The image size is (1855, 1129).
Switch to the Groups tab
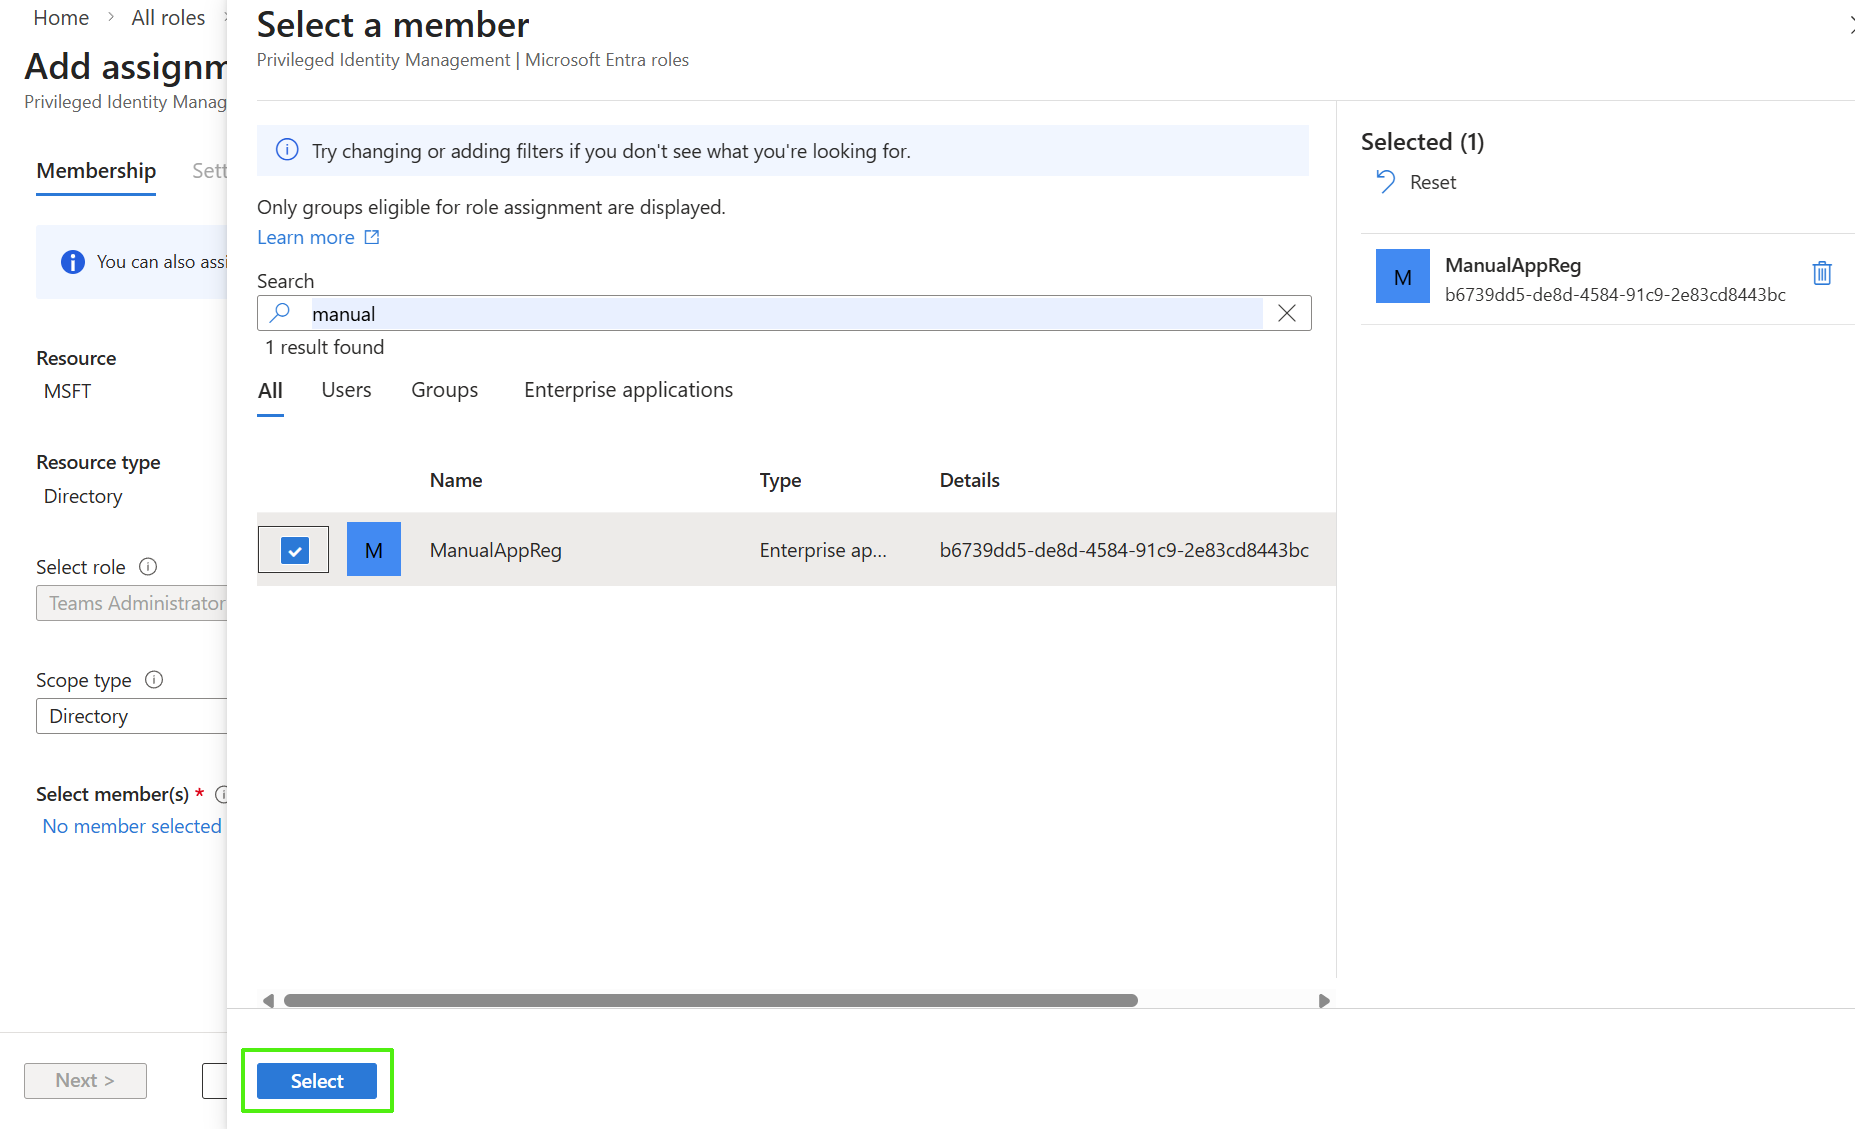point(444,390)
